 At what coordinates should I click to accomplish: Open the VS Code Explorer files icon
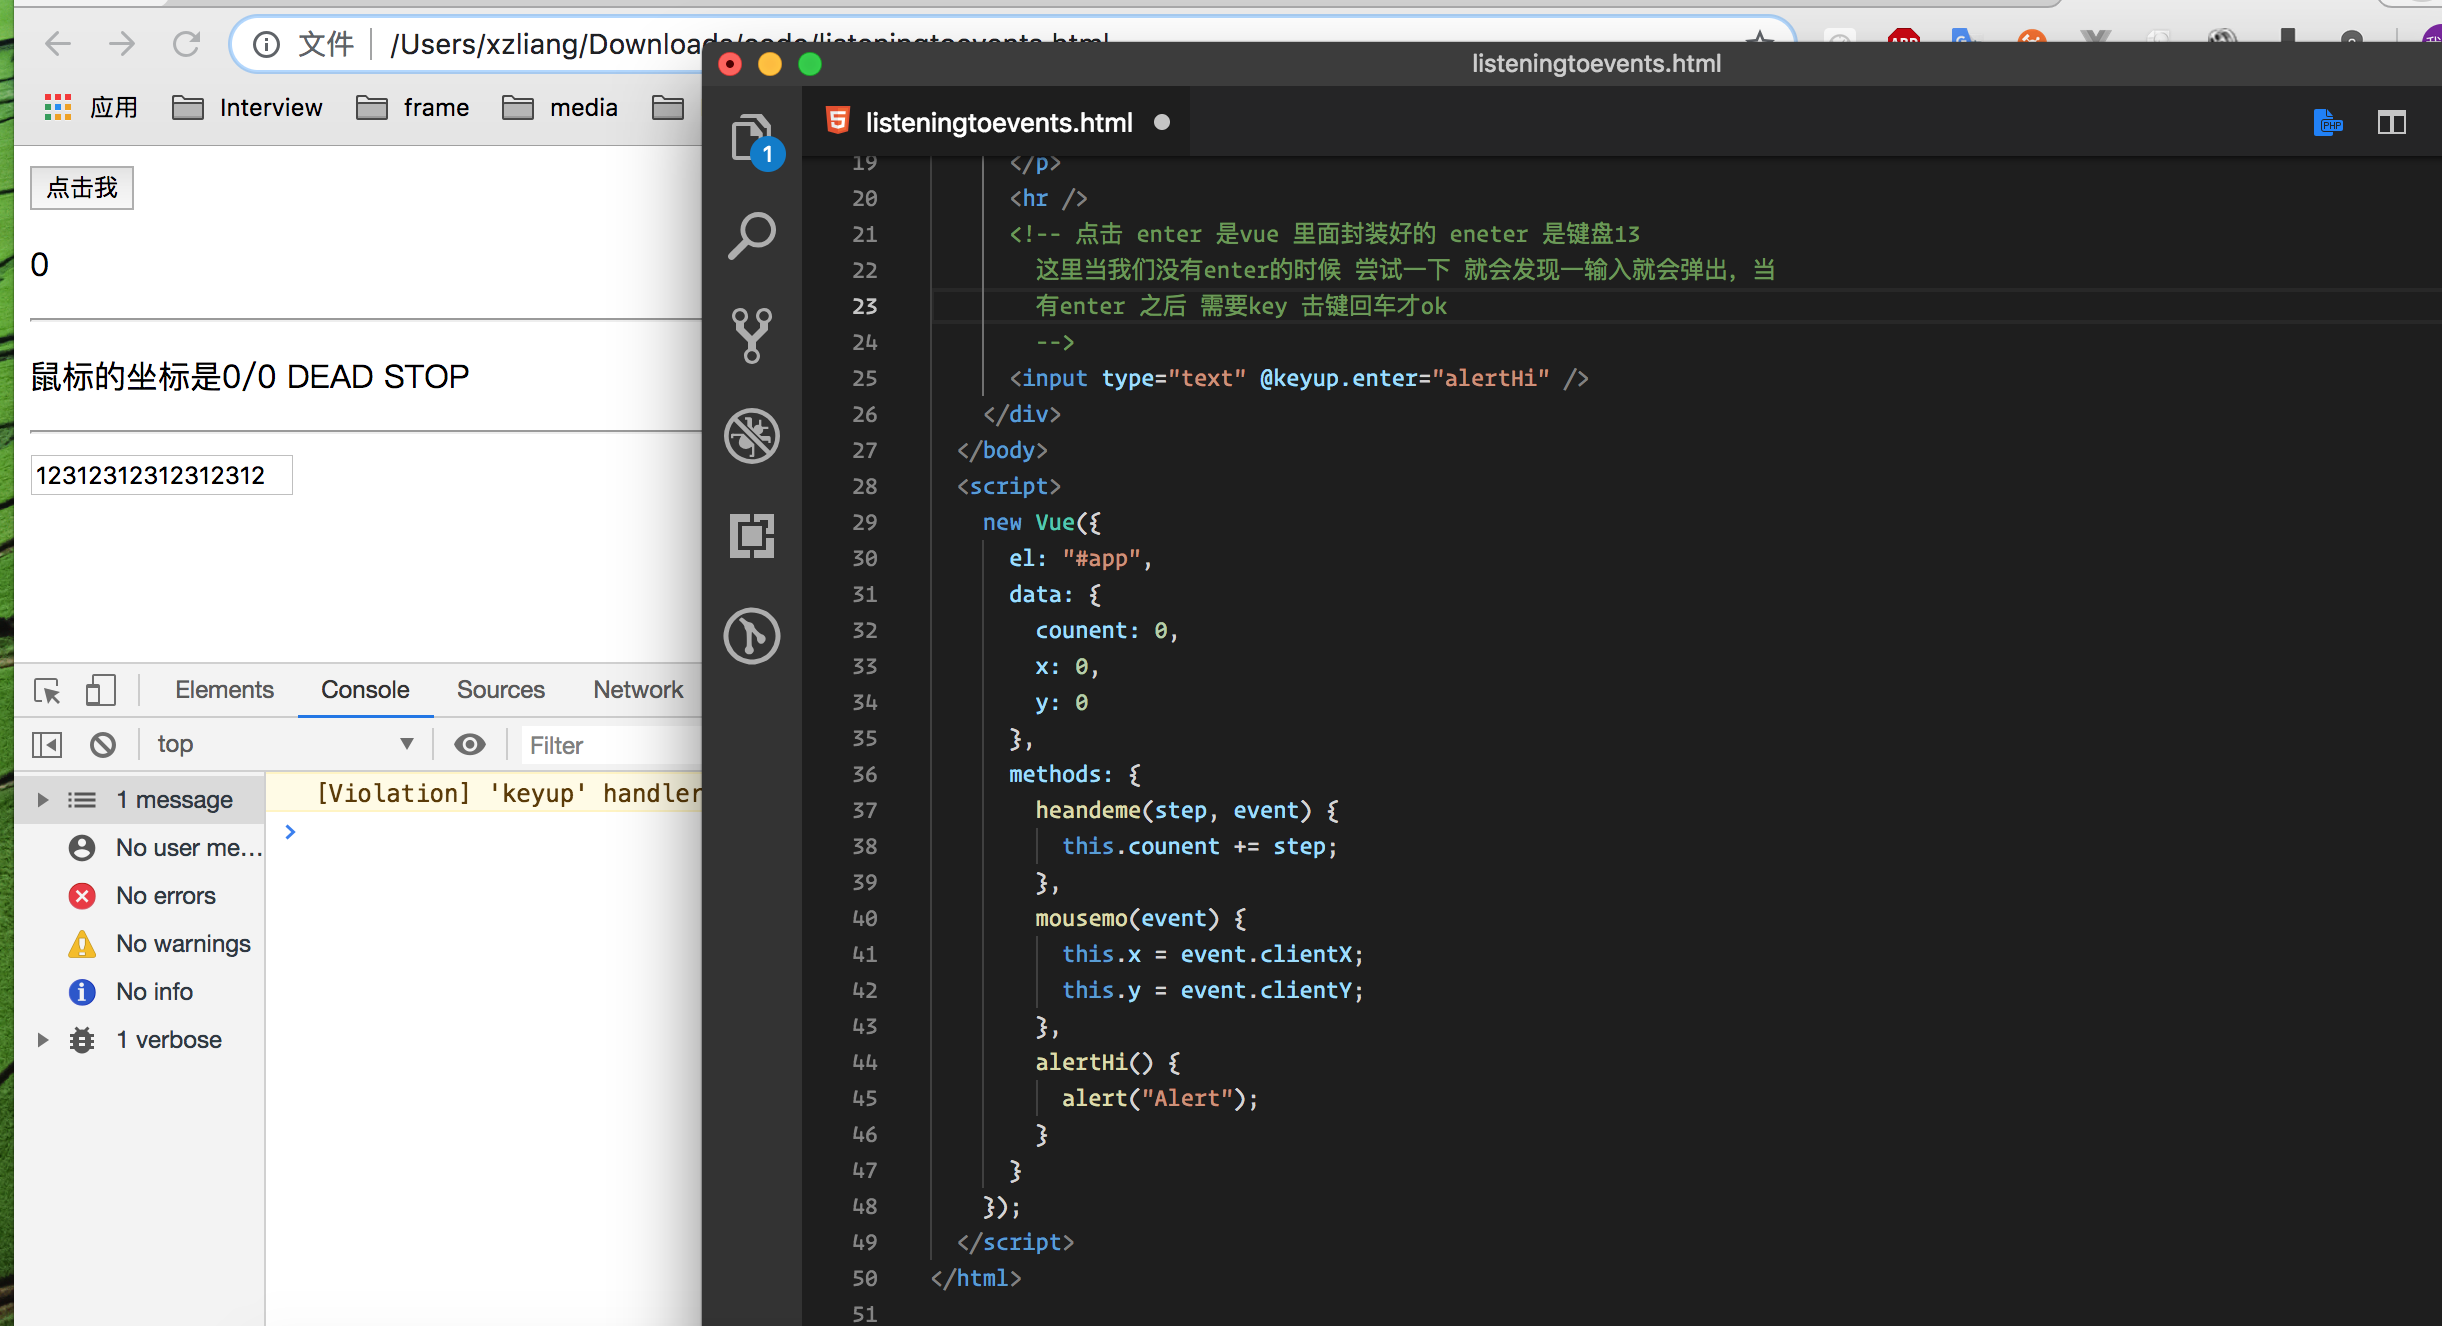(751, 137)
